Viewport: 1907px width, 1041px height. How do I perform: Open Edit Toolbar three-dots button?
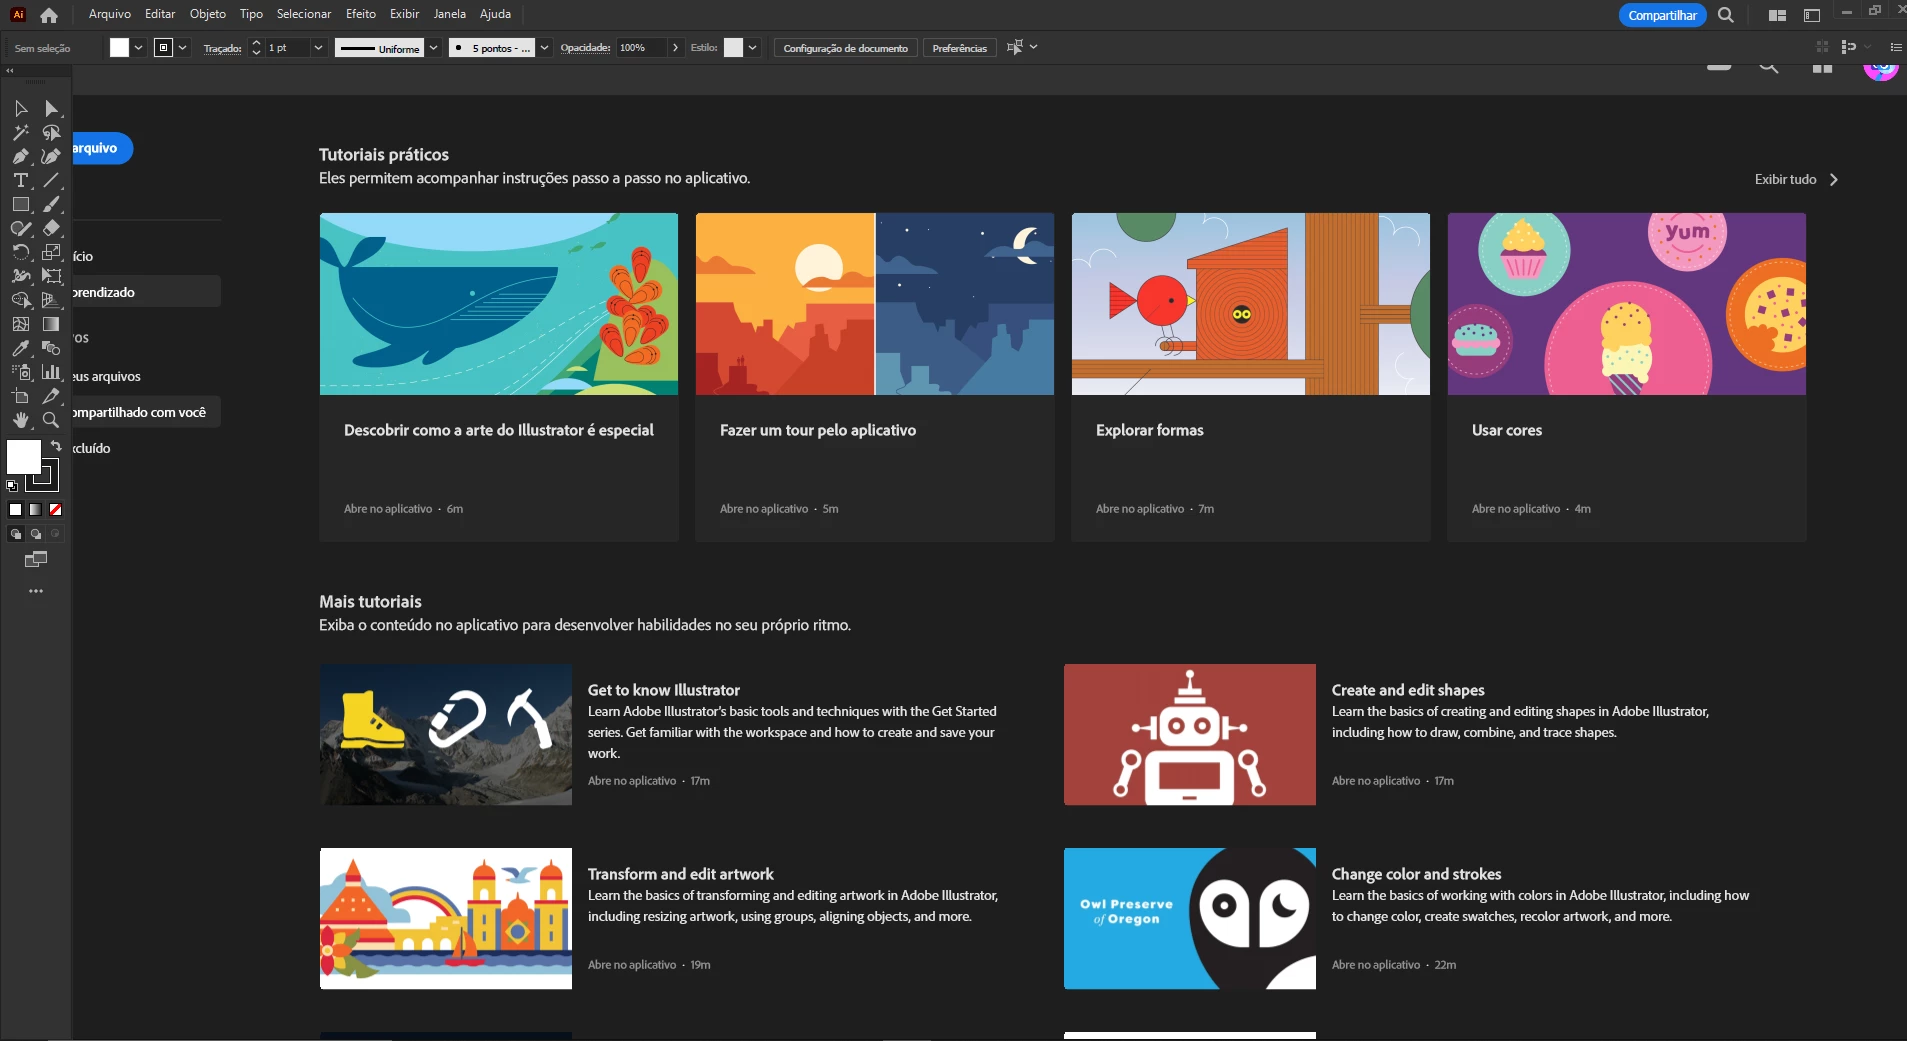(x=36, y=591)
